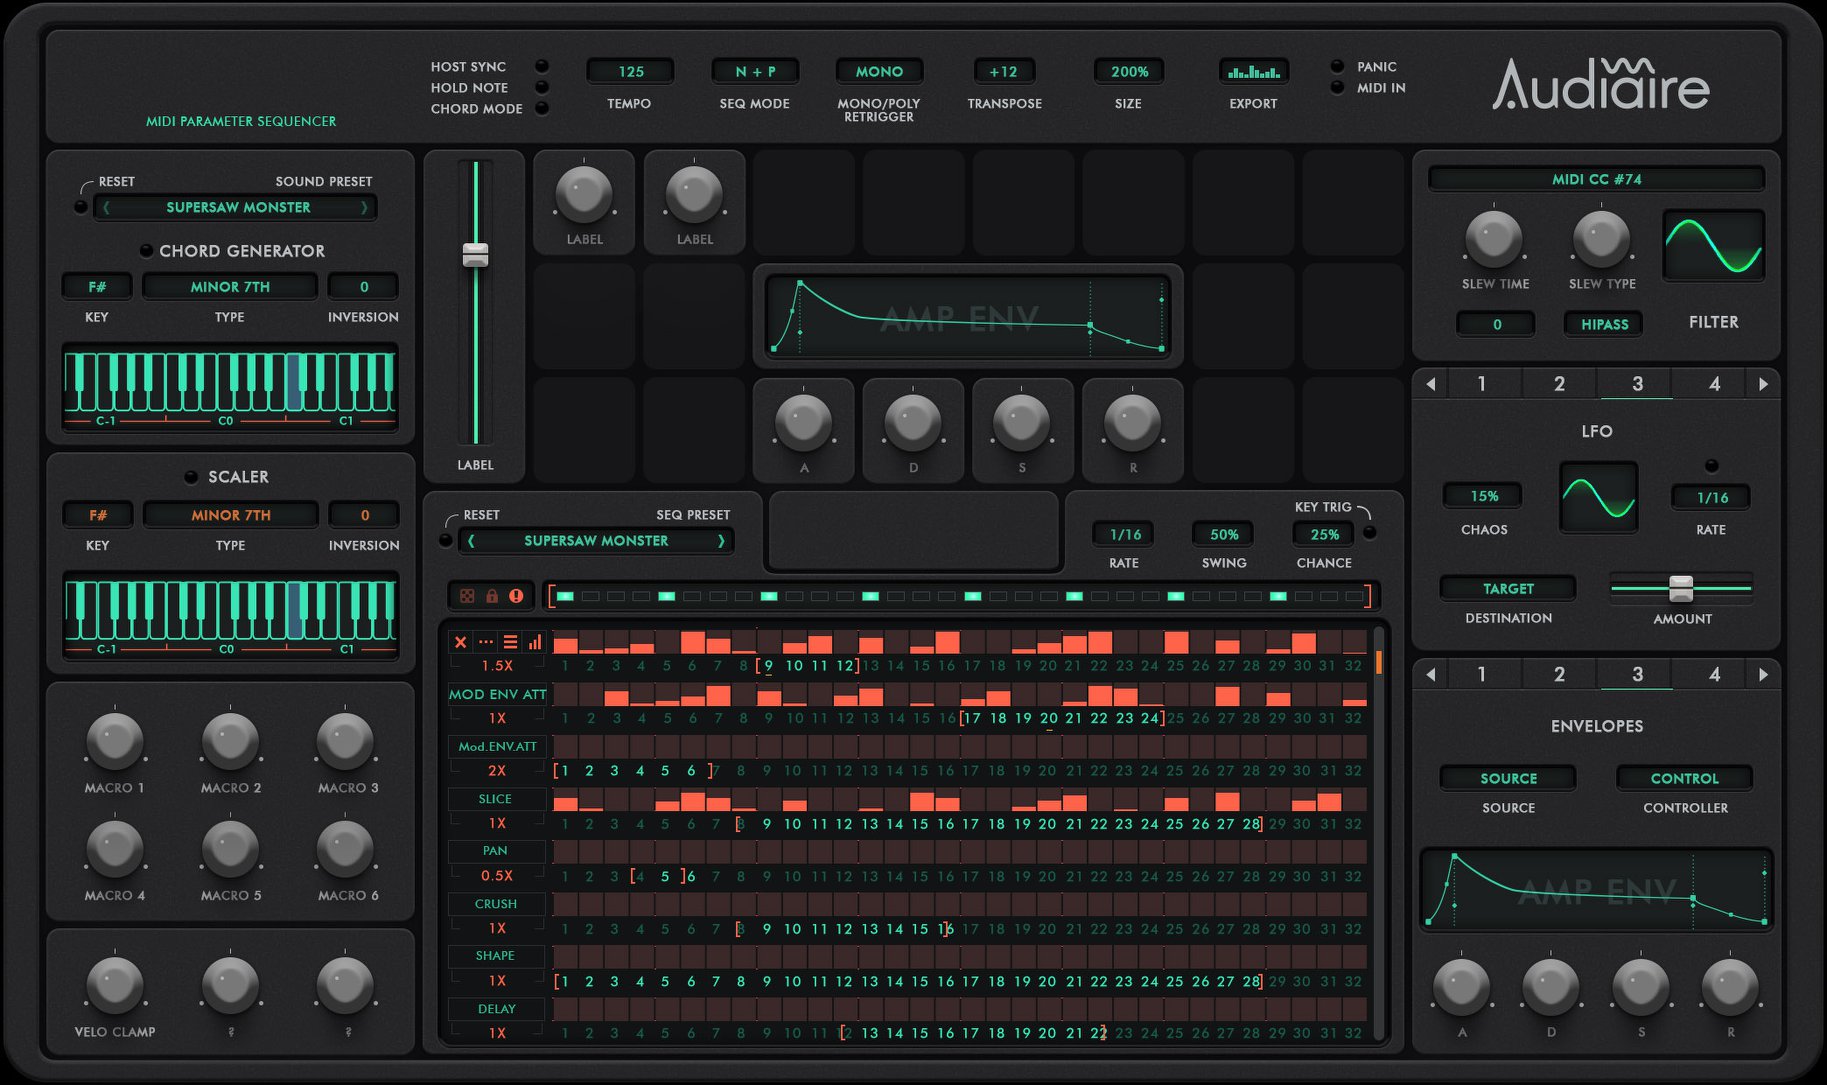Open the Chord Generator Minor 7th type selector
This screenshot has width=1827, height=1085.
[x=230, y=287]
